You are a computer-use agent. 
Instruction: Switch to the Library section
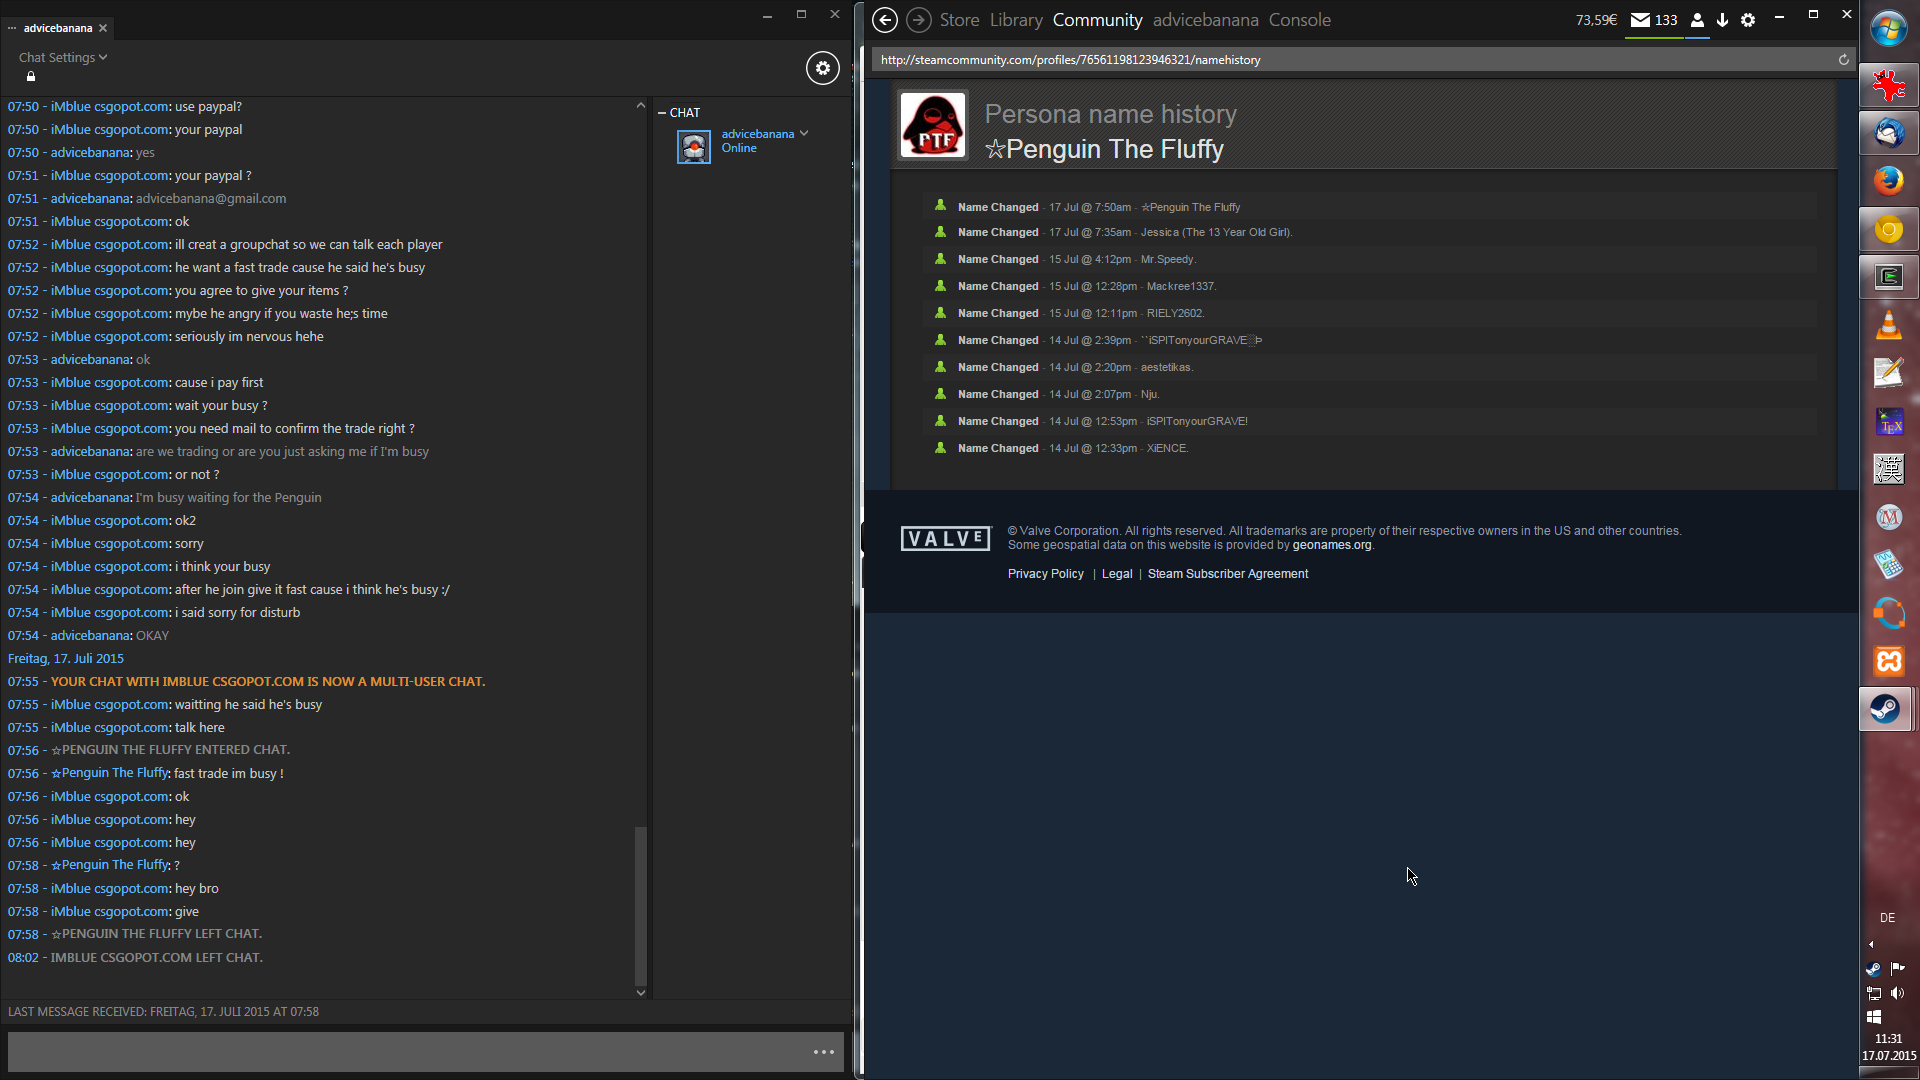click(x=1016, y=20)
